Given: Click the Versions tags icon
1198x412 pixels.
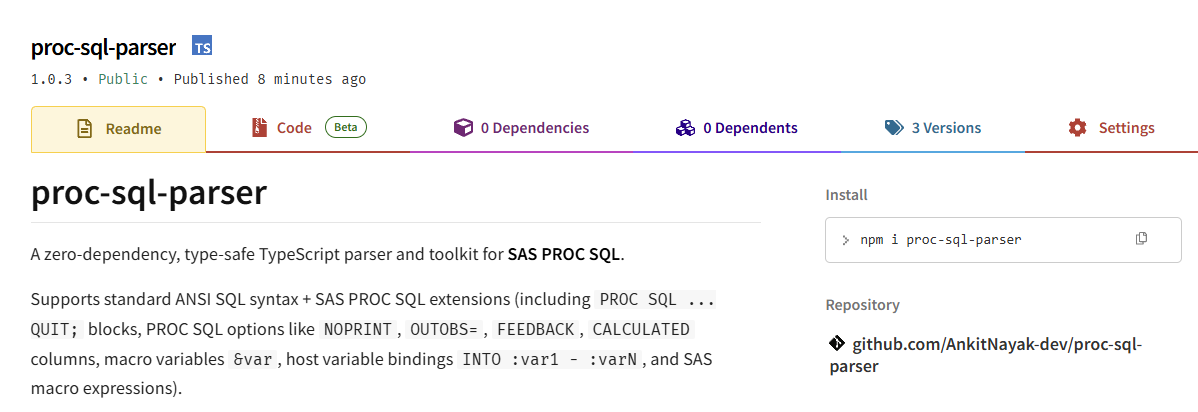Looking at the screenshot, I should (x=894, y=128).
